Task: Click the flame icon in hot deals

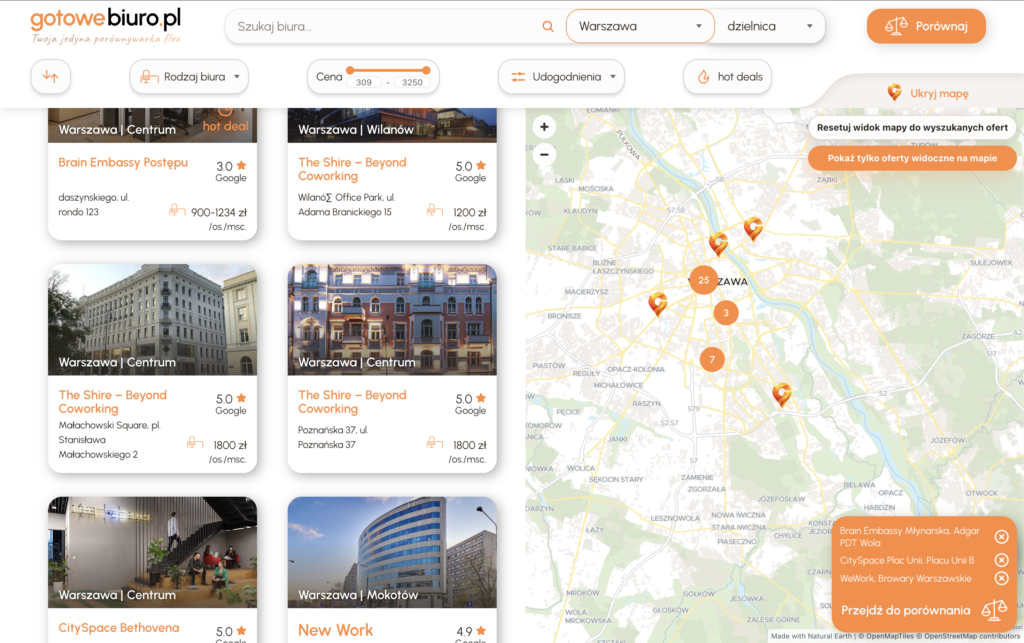Action: [703, 76]
